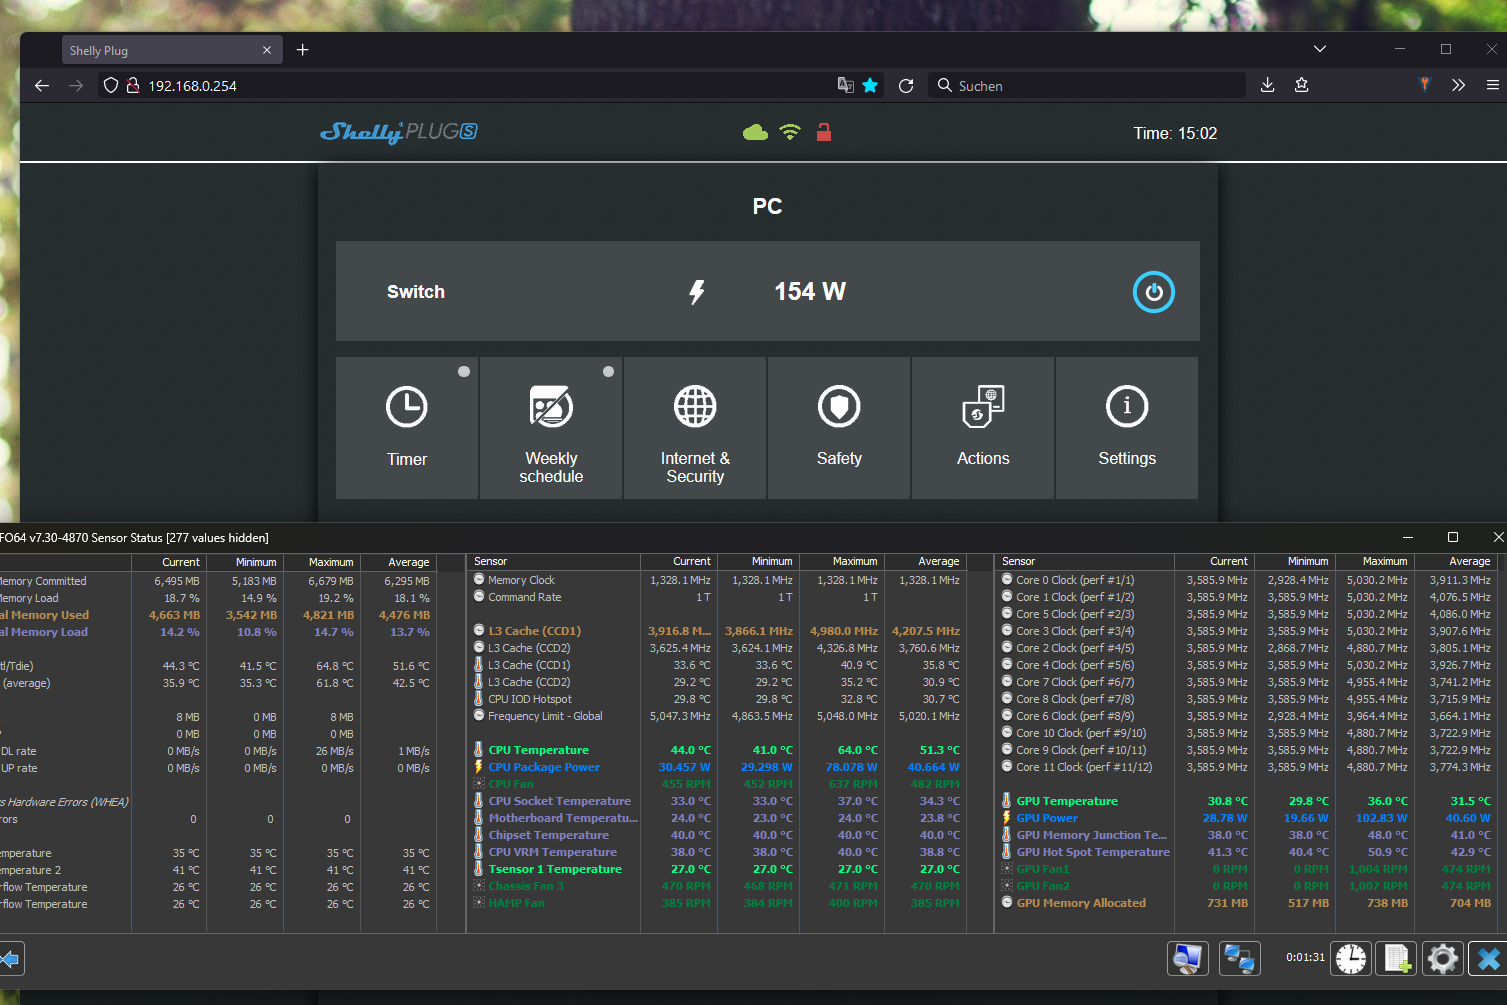
Task: Click the right panel Average column header
Action: (1455, 561)
